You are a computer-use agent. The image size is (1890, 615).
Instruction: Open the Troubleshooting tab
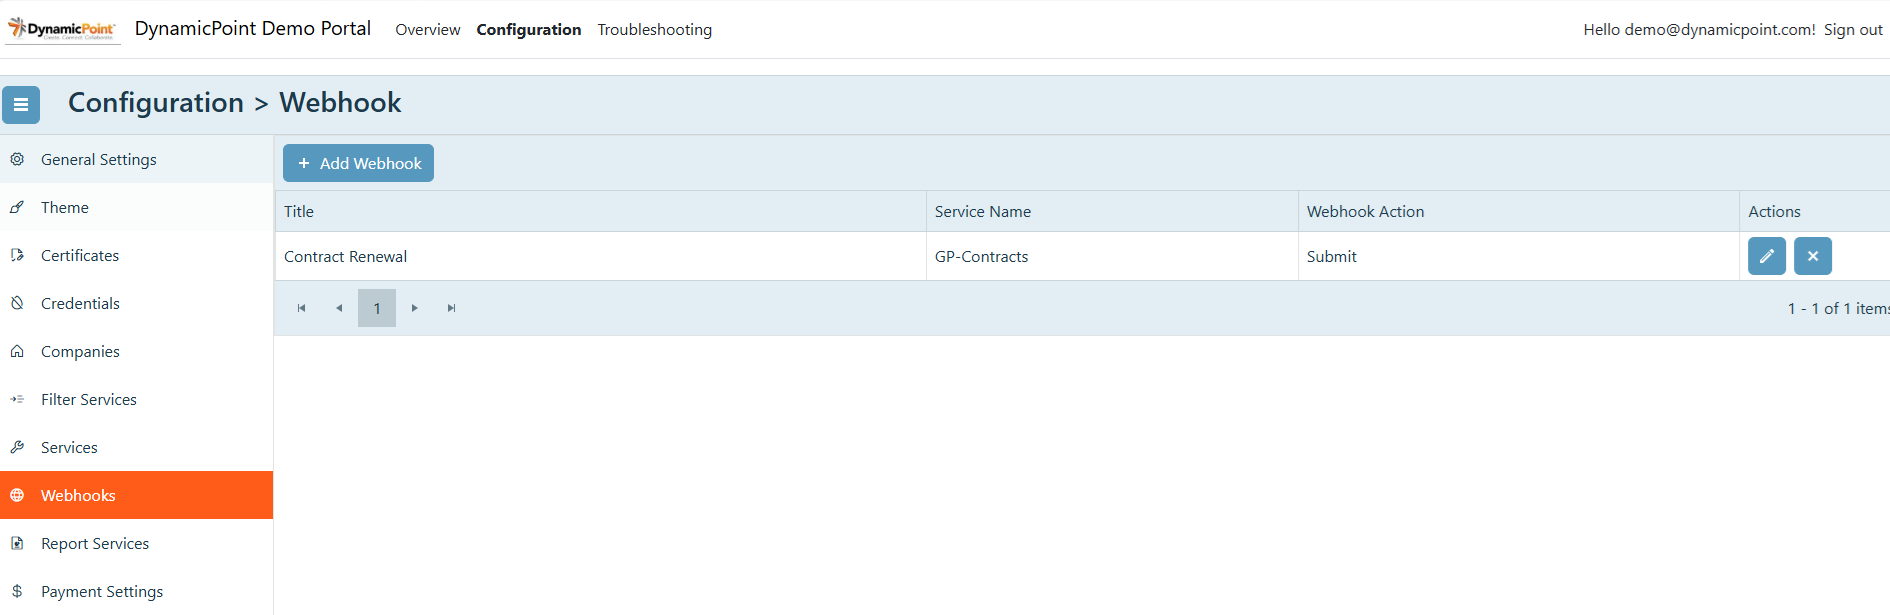click(x=655, y=30)
